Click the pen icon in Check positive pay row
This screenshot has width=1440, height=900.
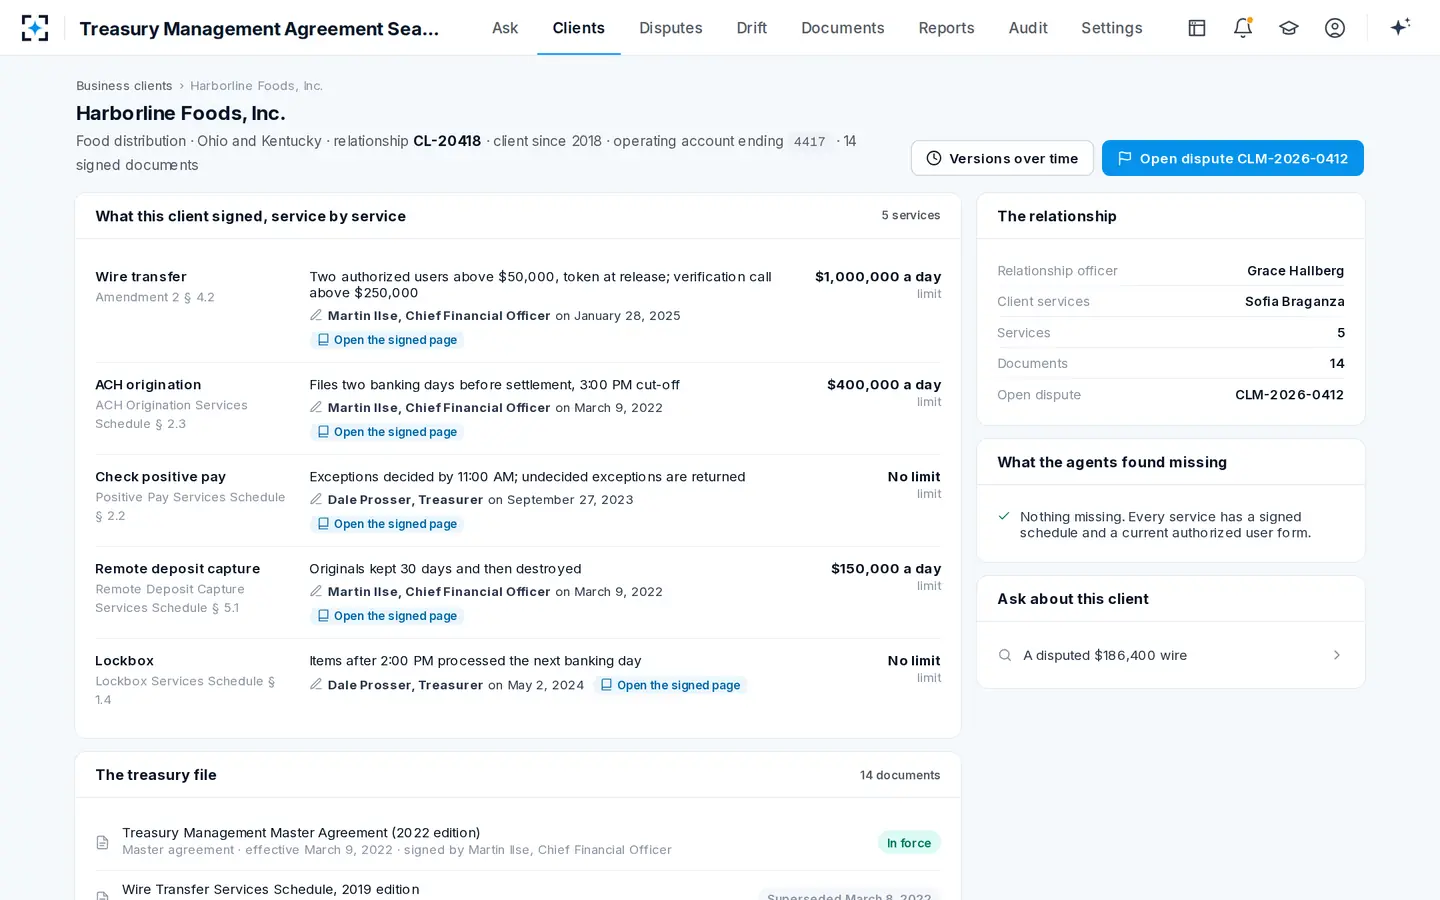(316, 499)
